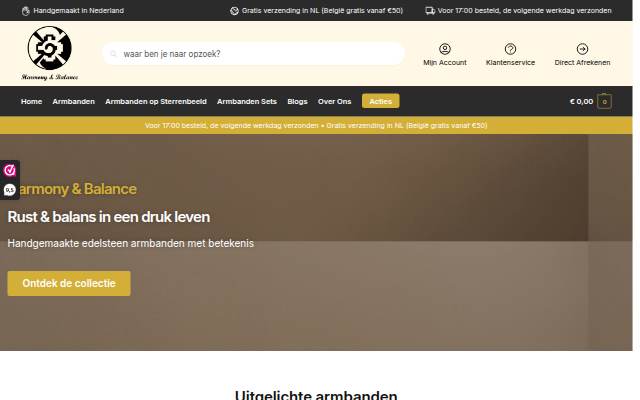640x400 pixels.
Task: Click Direct Afrekenen arrow icon
Action: tap(582, 49)
